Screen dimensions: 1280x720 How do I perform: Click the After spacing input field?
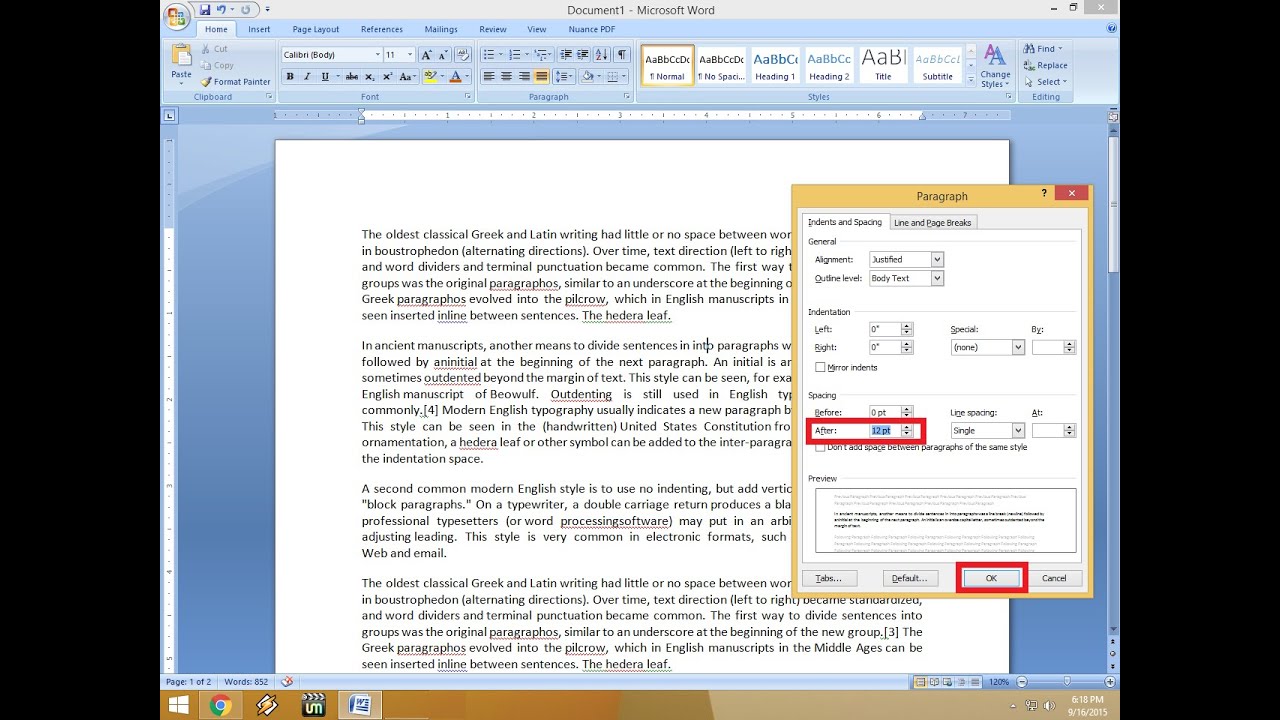pyautogui.click(x=884, y=430)
